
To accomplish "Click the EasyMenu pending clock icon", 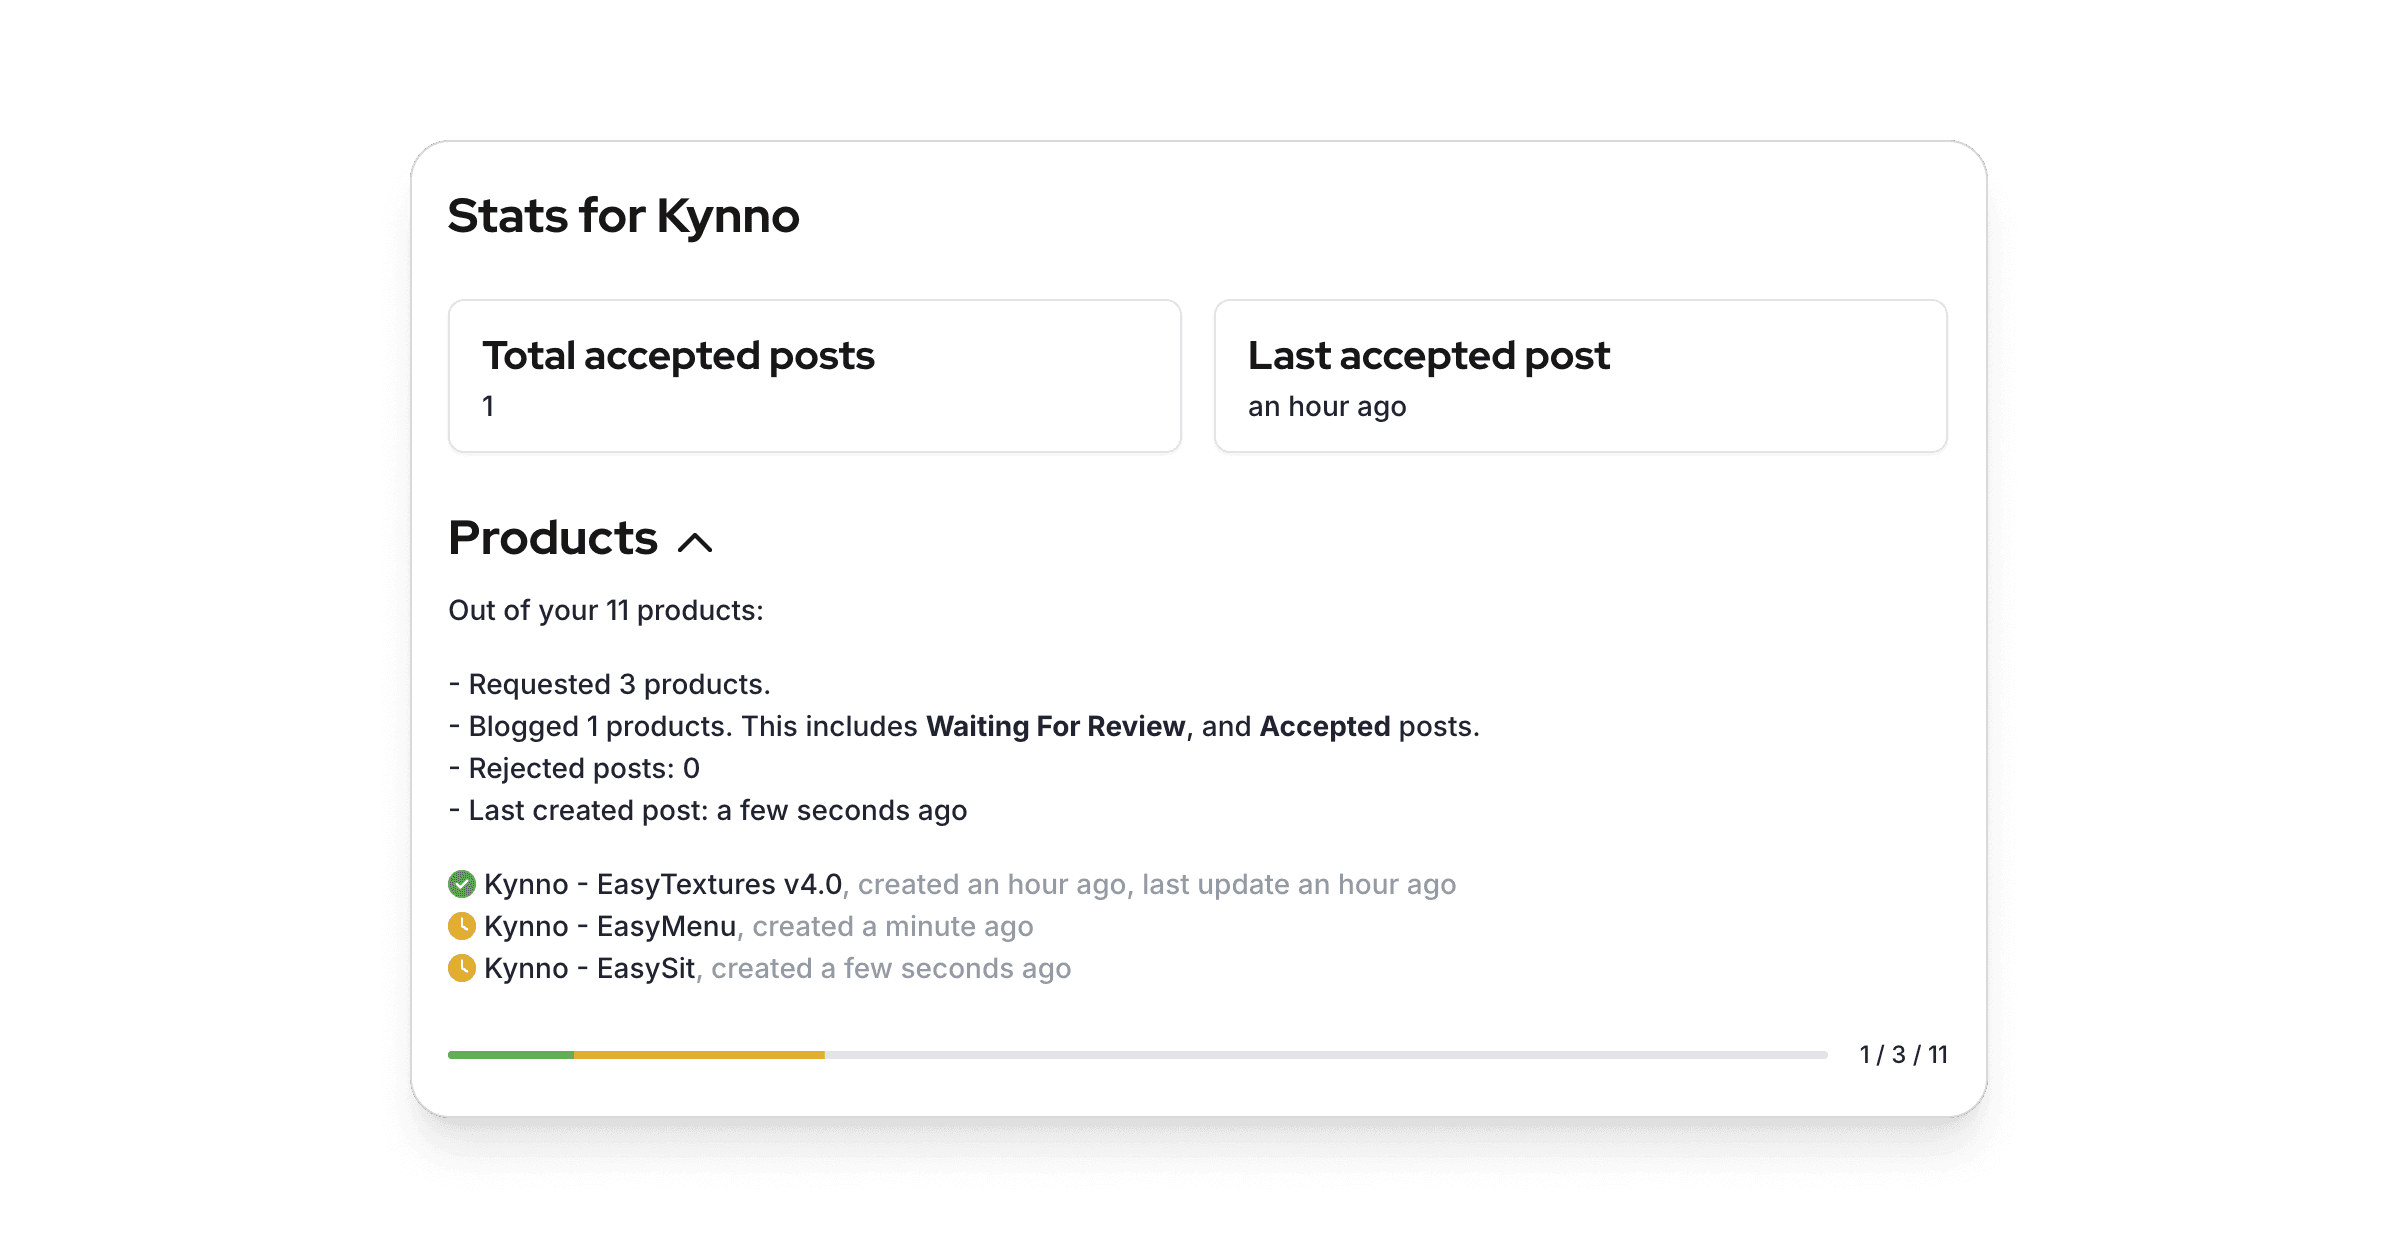I will point(461,926).
